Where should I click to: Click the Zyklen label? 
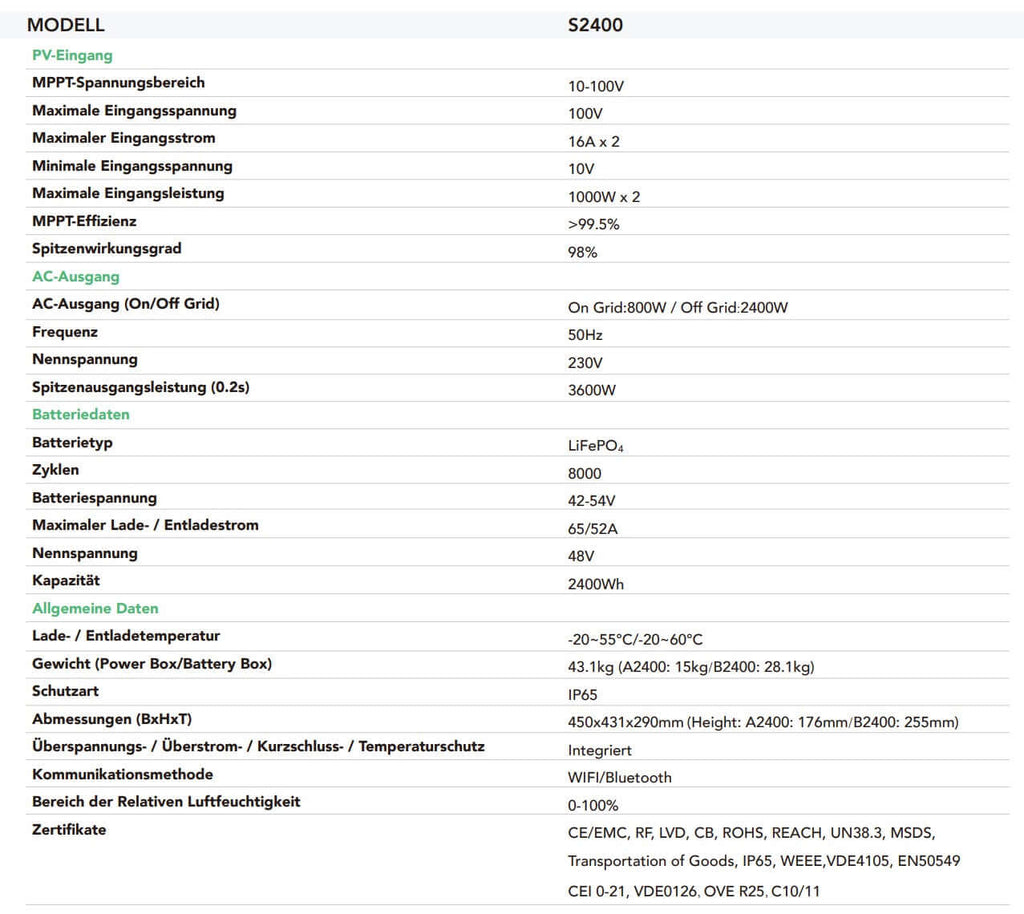(x=56, y=470)
